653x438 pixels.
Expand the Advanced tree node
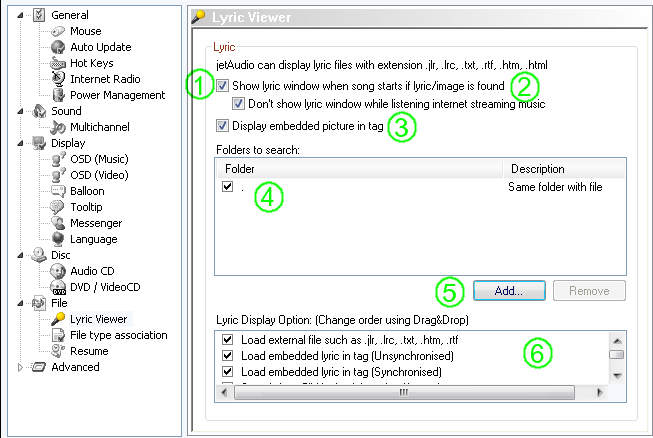tap(20, 367)
